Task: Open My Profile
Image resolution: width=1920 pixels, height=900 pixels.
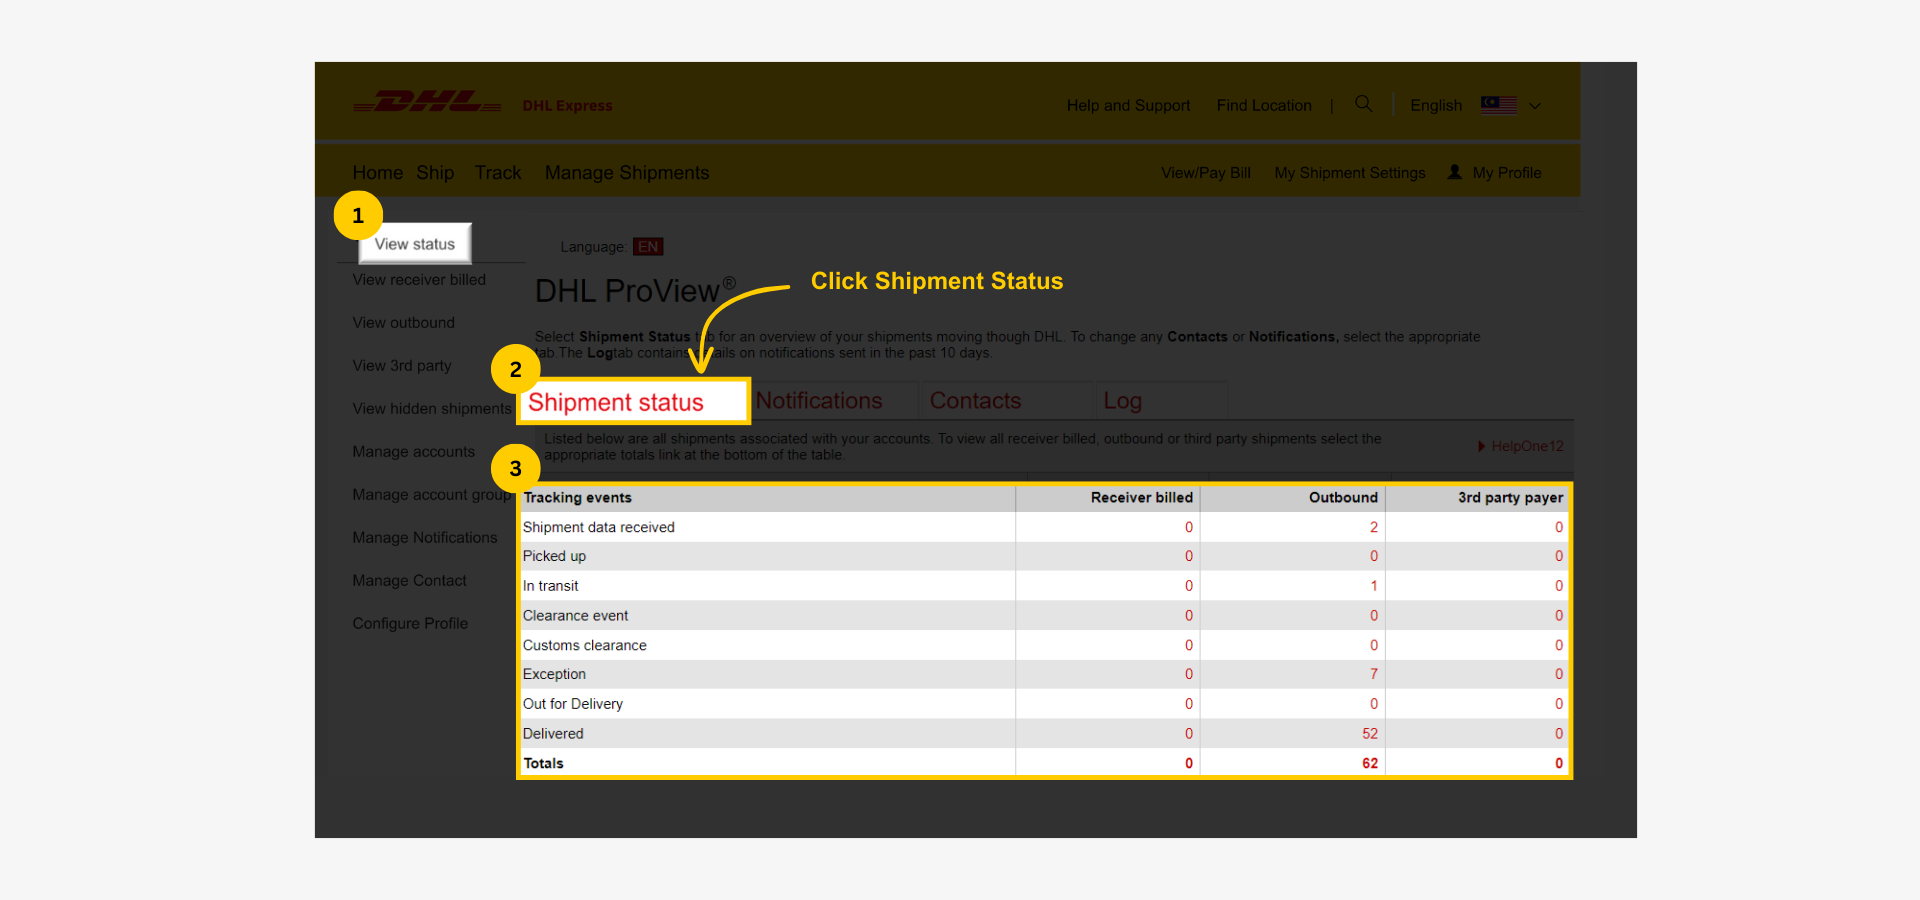Action: [x=1507, y=173]
